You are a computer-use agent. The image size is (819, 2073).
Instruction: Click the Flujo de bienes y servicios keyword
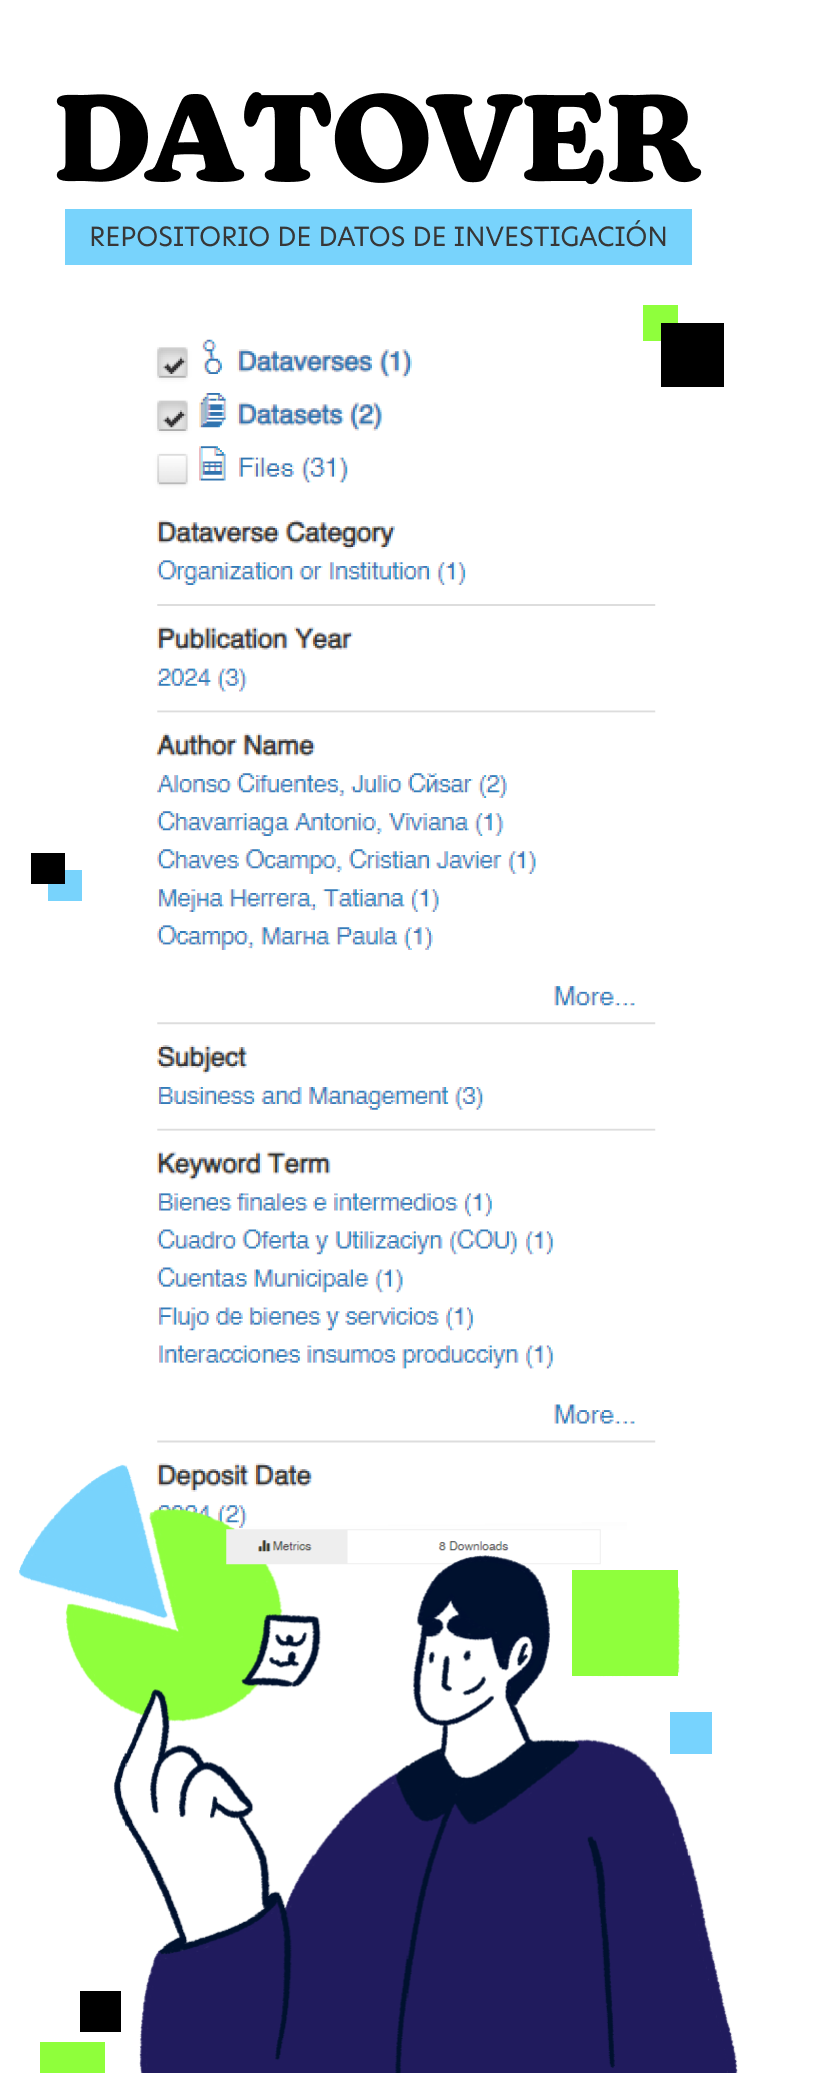(x=315, y=1317)
